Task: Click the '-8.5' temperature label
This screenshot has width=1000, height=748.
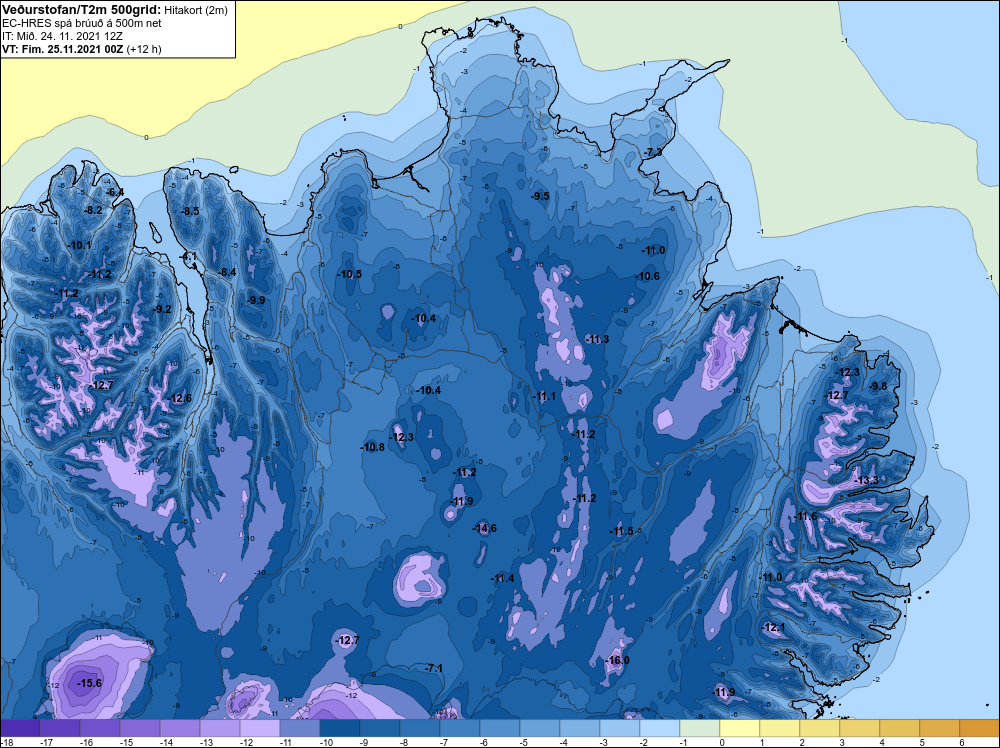Action: [190, 211]
